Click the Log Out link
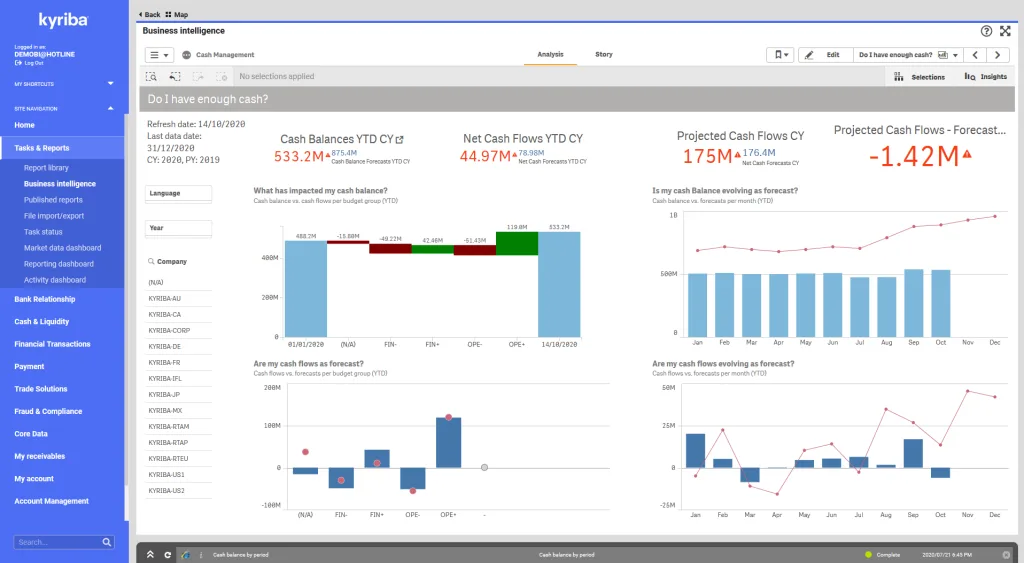The width and height of the screenshot is (1024, 563). (x=29, y=63)
